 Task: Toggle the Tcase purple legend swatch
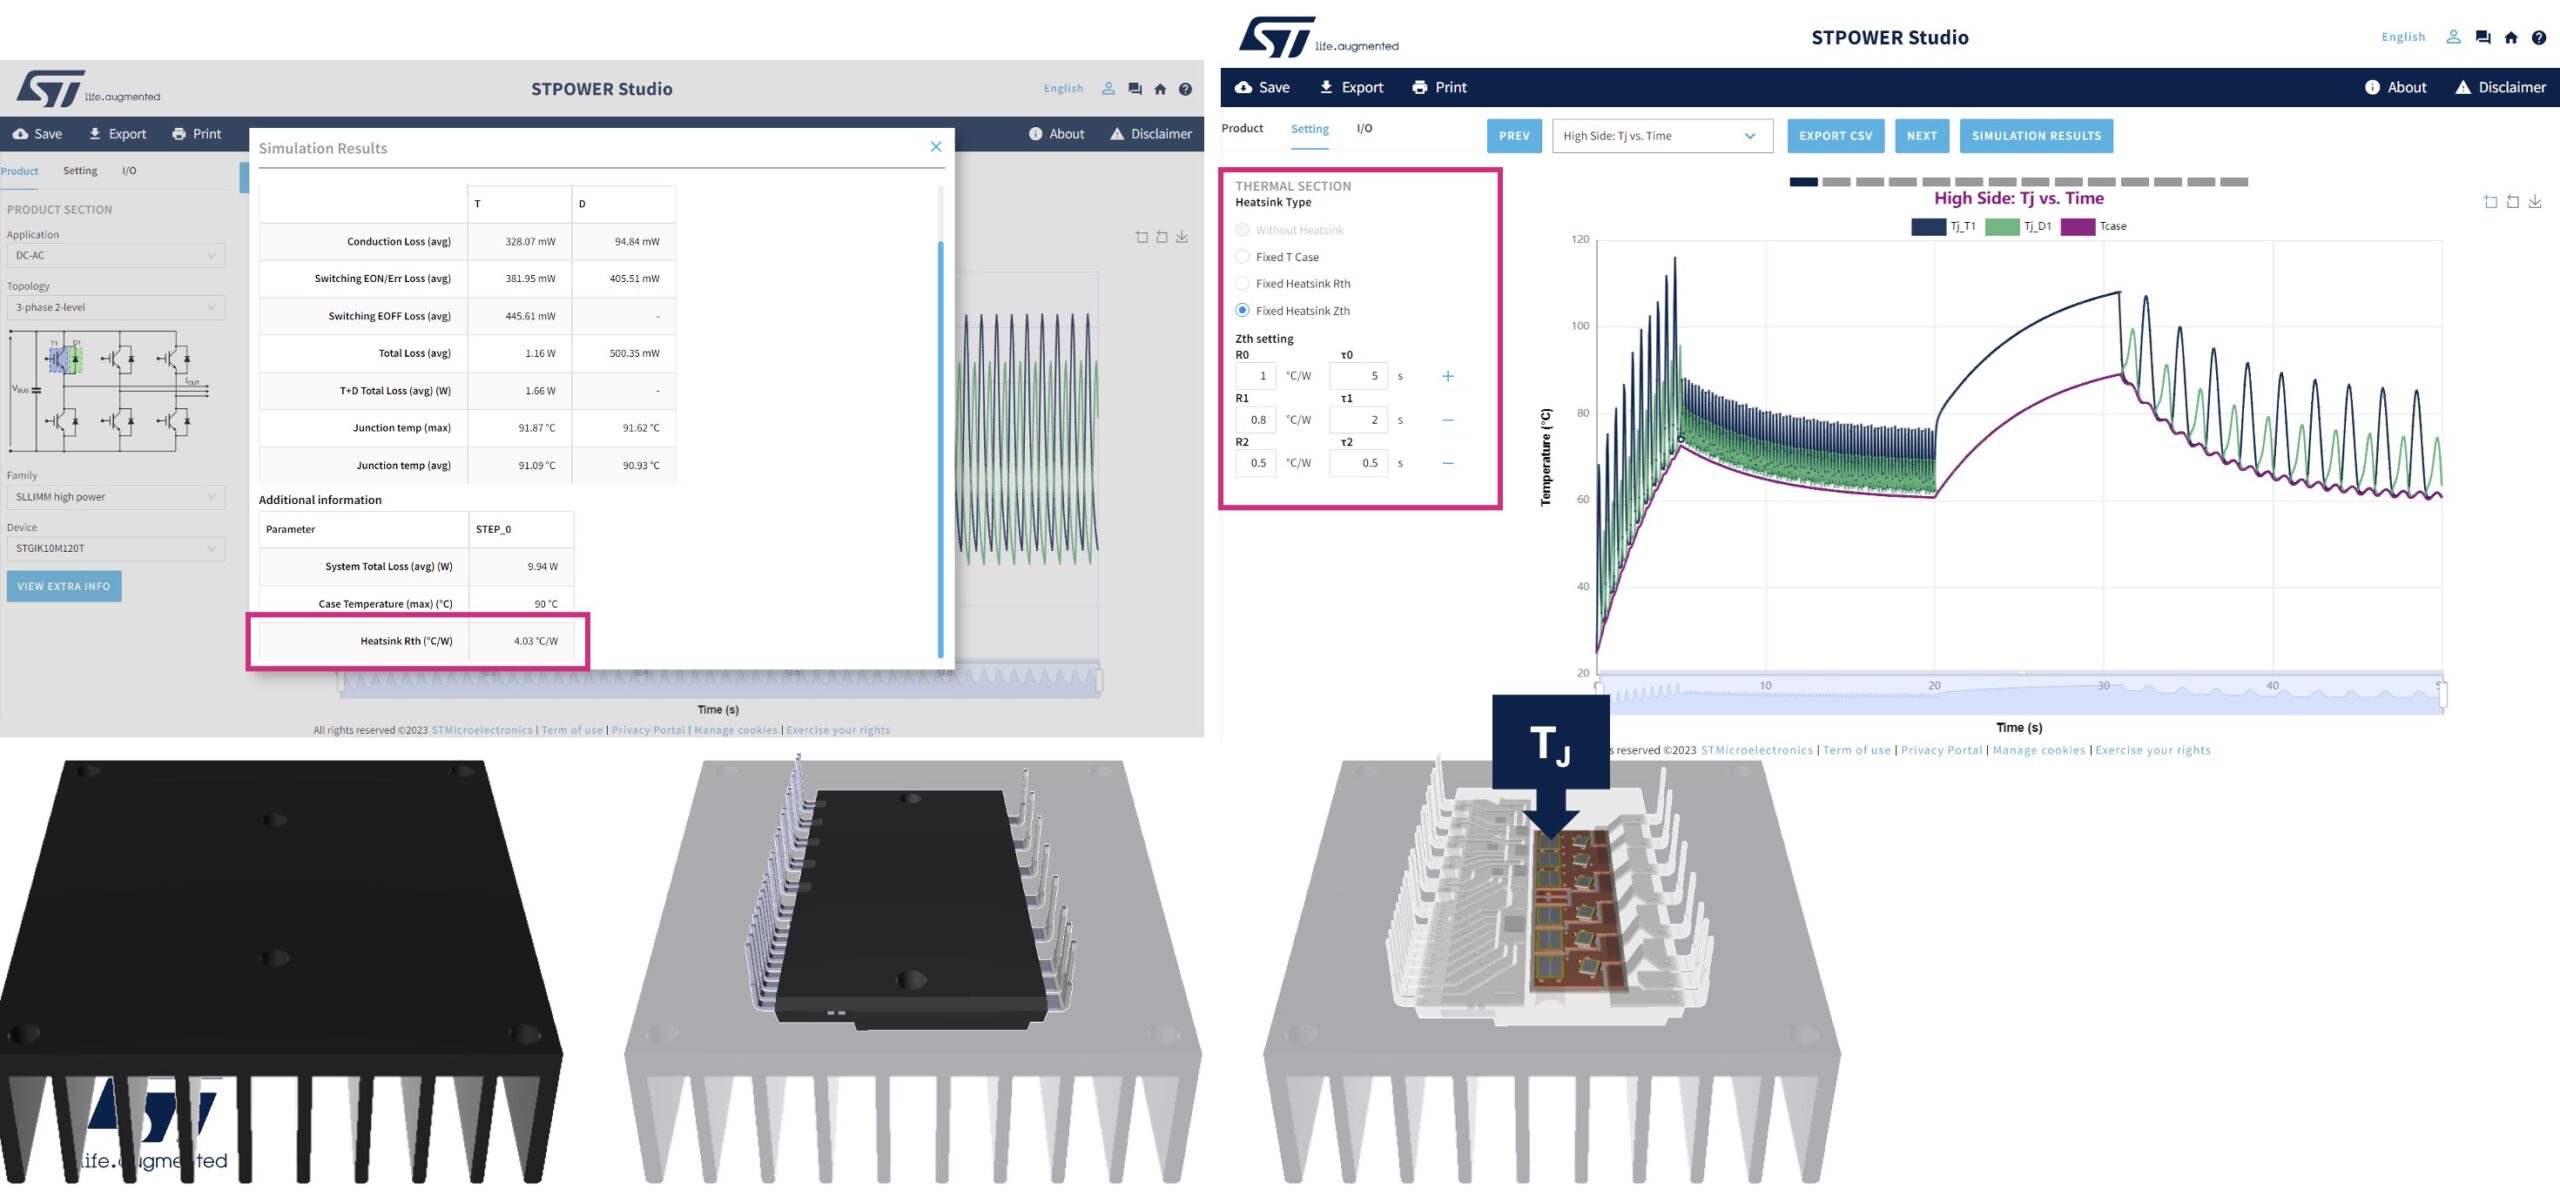[x=2078, y=226]
